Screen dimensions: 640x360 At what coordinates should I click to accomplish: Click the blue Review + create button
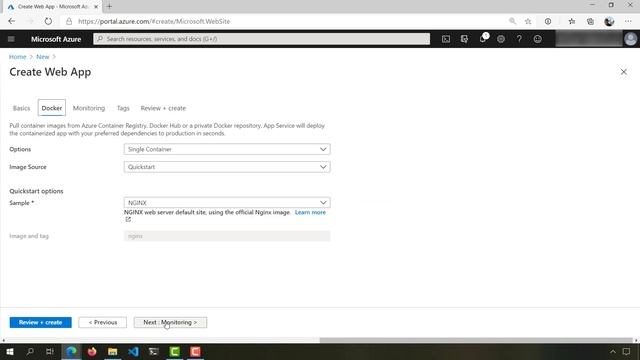pos(40,322)
